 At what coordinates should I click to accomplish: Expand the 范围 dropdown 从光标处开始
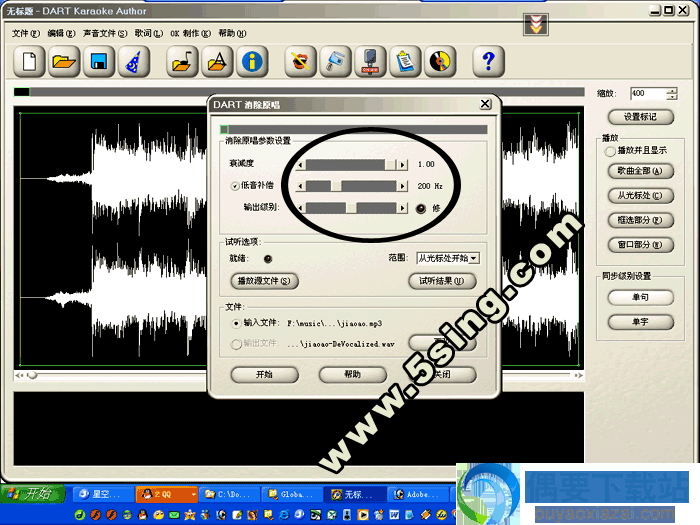tap(474, 258)
